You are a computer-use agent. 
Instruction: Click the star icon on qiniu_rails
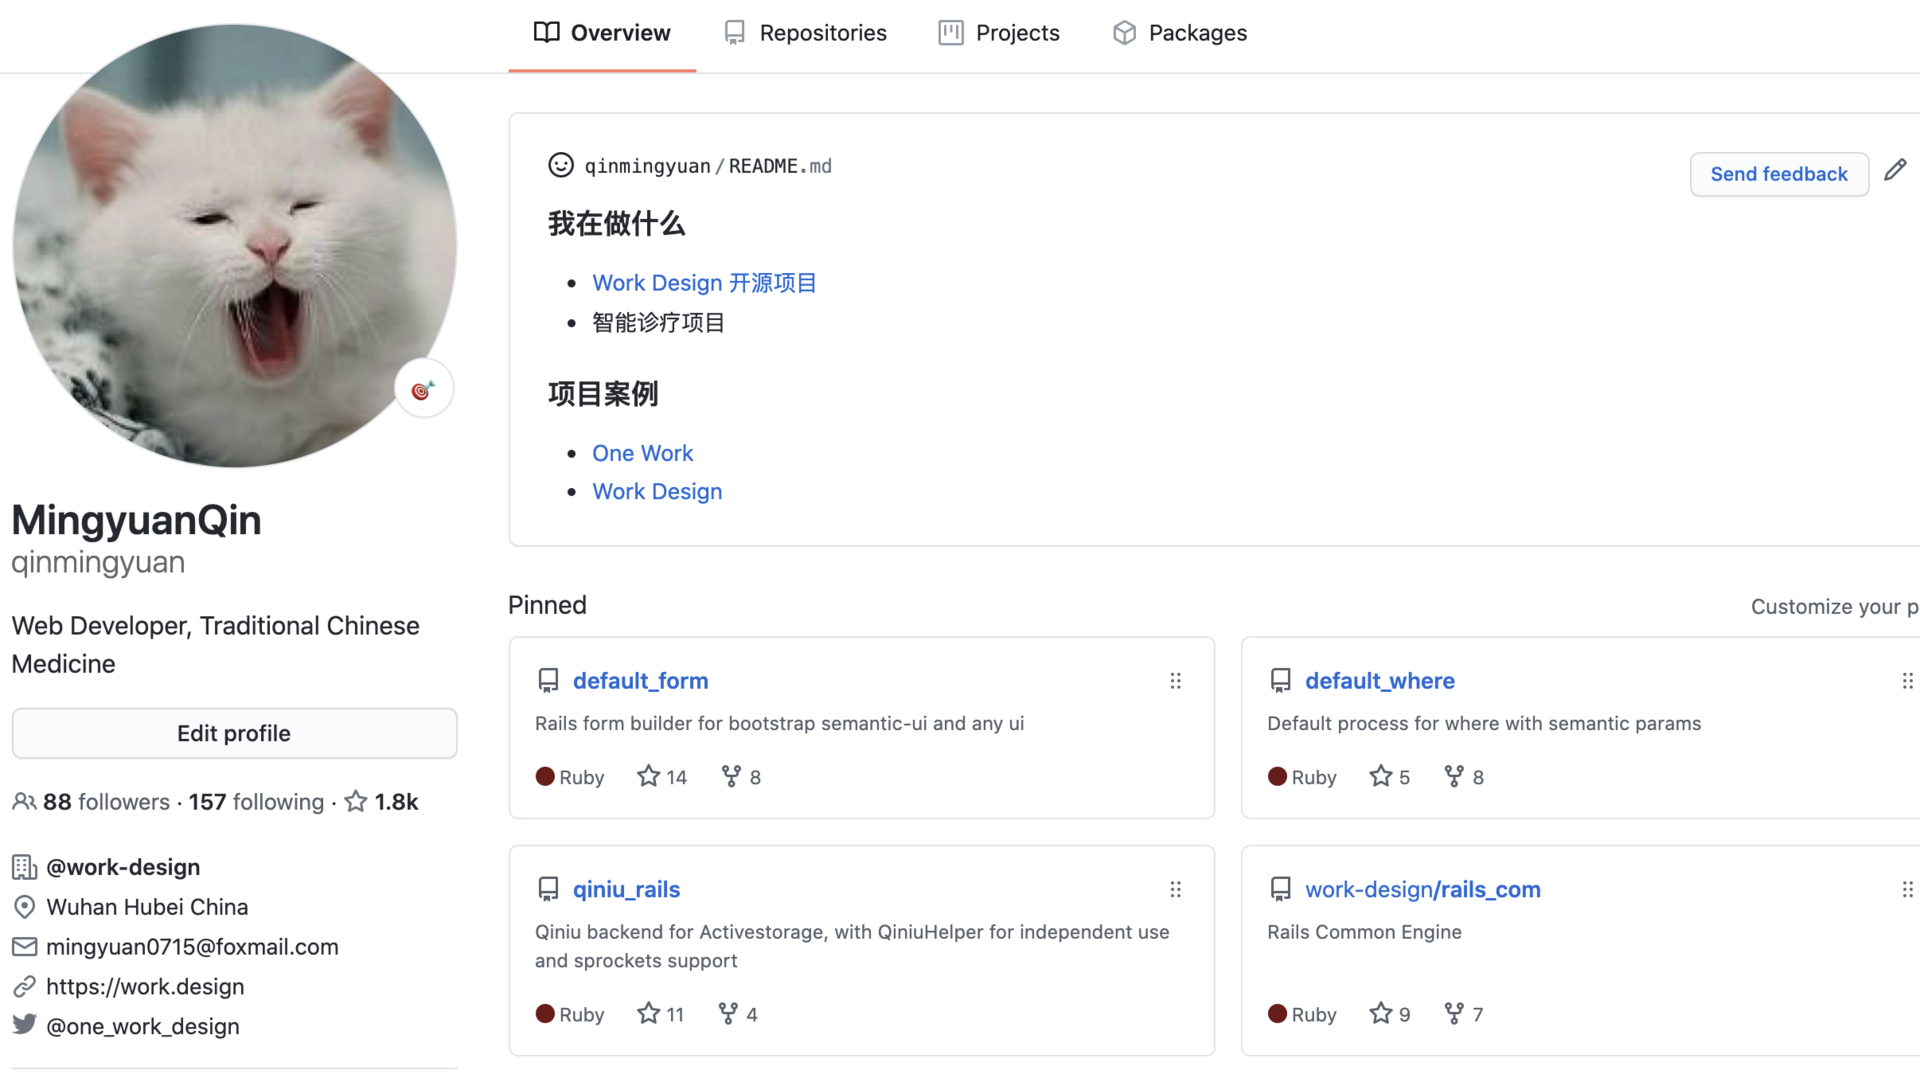pyautogui.click(x=648, y=1013)
